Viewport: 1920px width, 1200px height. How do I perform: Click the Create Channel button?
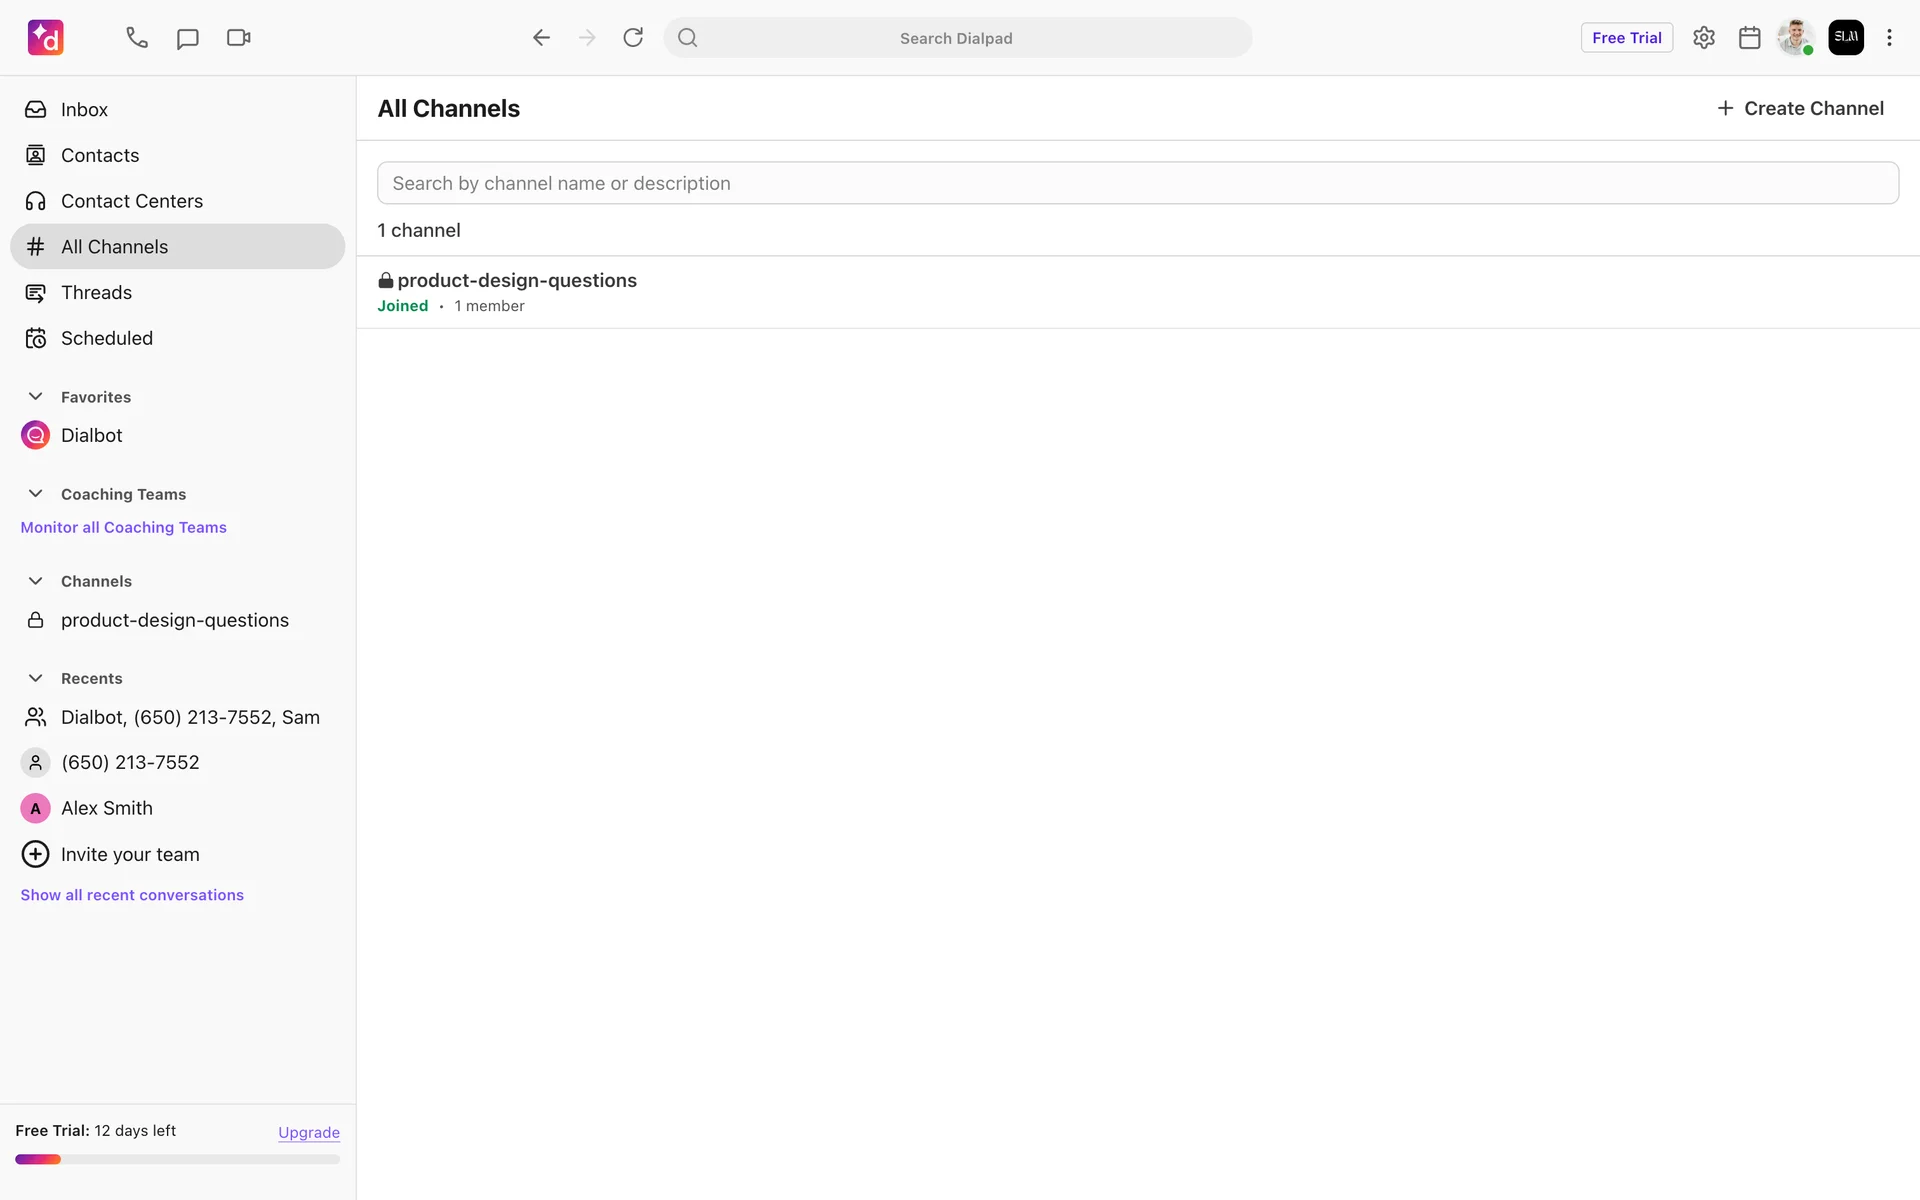point(1800,108)
